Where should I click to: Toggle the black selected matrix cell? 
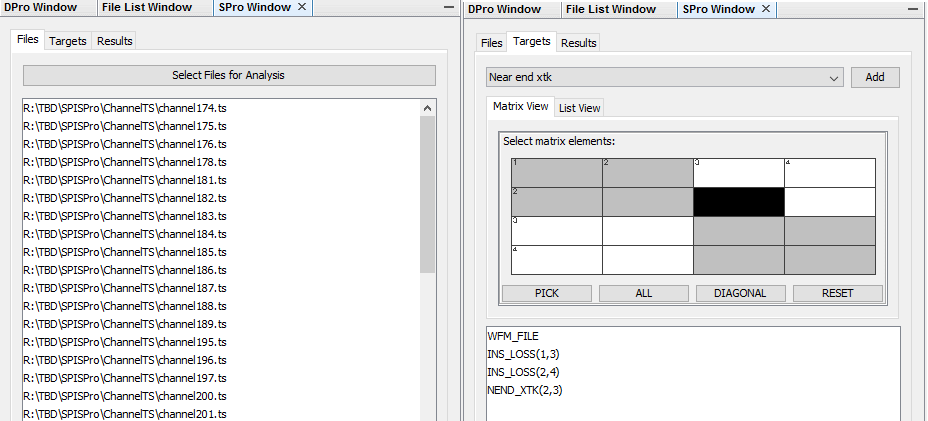coord(738,202)
